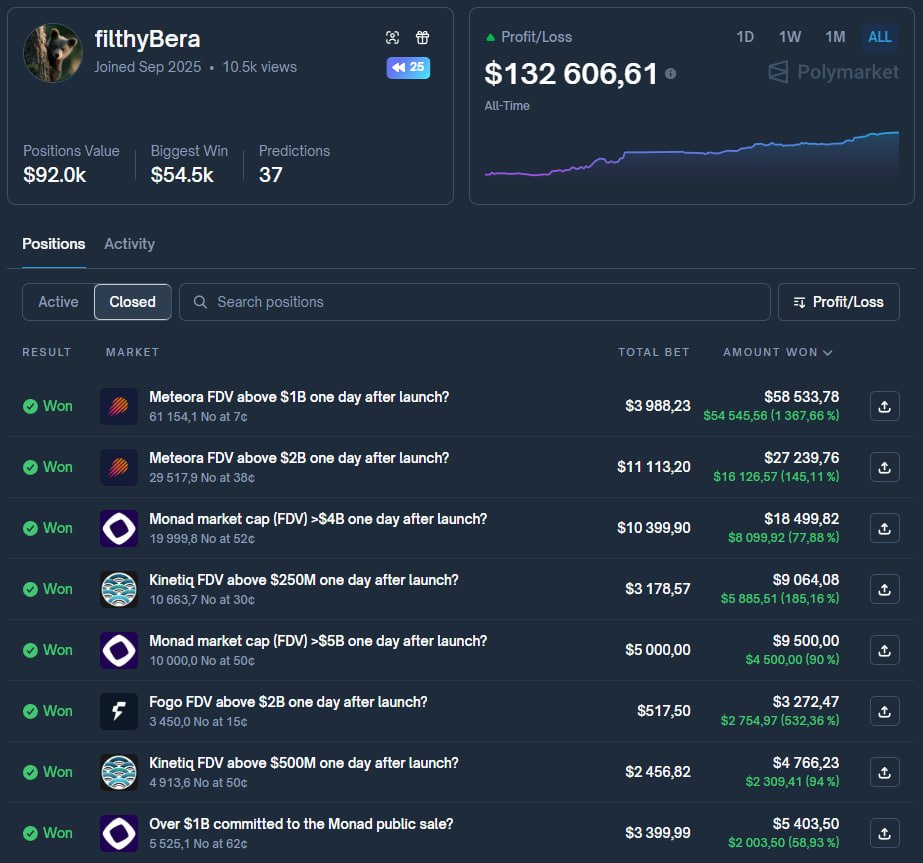Click the '10 663,7 No at 30¢' detail
This screenshot has height=863, width=923.
pos(202,599)
